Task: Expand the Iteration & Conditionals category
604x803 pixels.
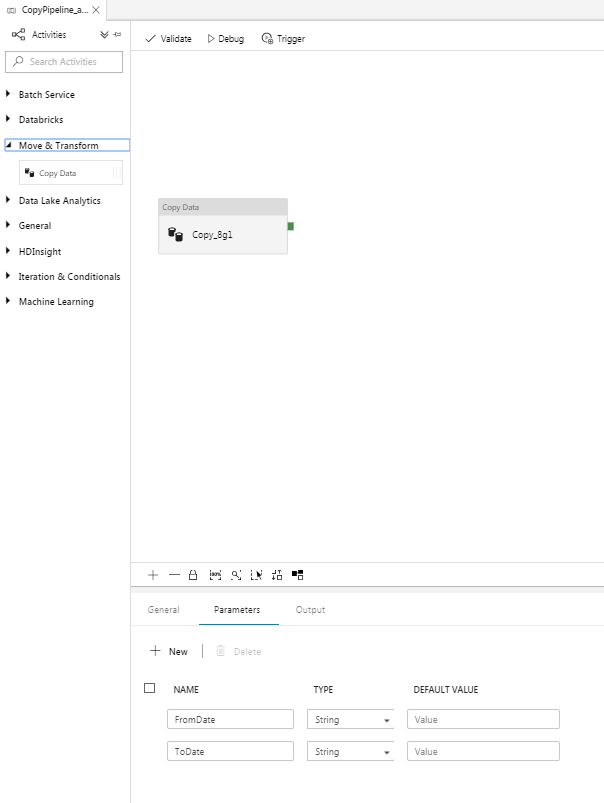Action: (x=8, y=276)
